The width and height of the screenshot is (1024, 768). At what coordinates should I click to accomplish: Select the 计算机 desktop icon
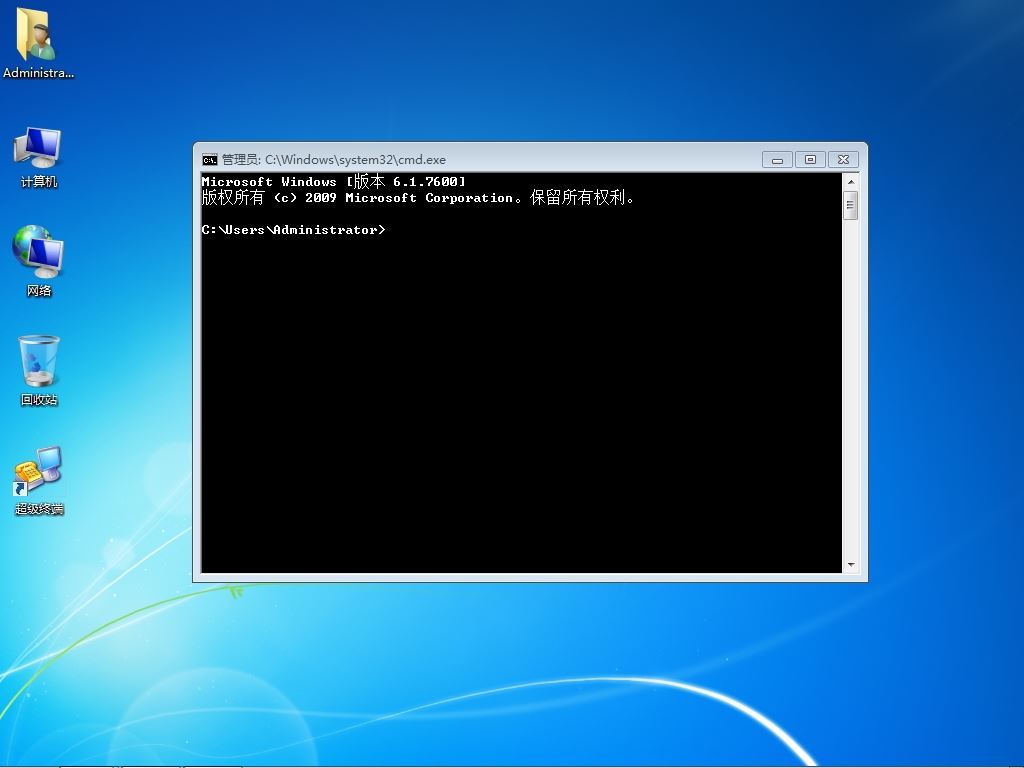tap(38, 157)
